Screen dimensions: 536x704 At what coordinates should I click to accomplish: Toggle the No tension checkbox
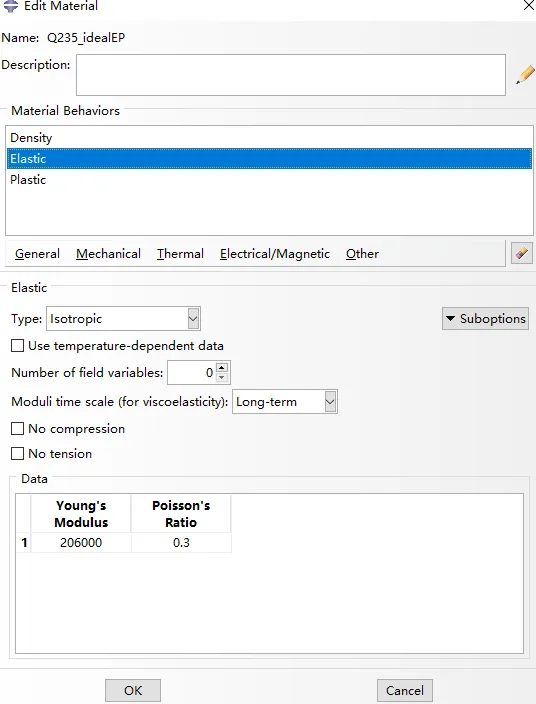[x=18, y=453]
